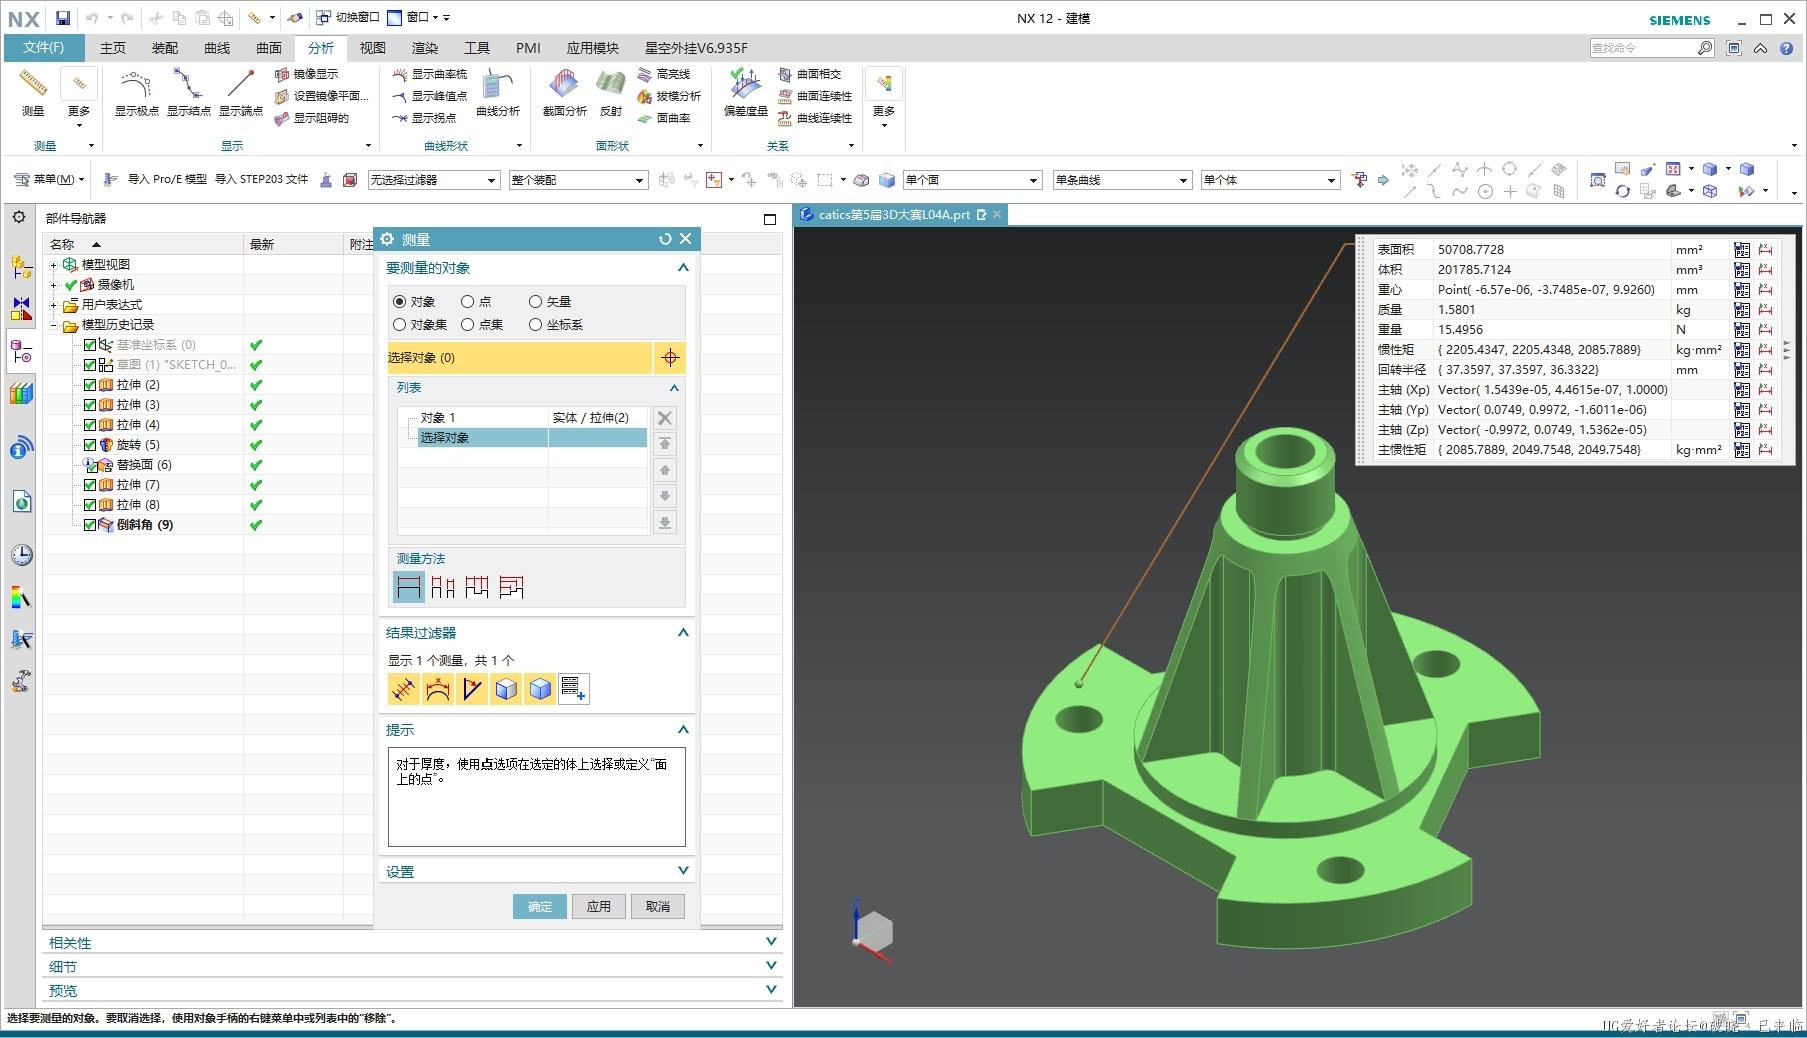Screen dimensions: 1807x1038
Task: Click the angle result filter icon
Action: (x=472, y=689)
